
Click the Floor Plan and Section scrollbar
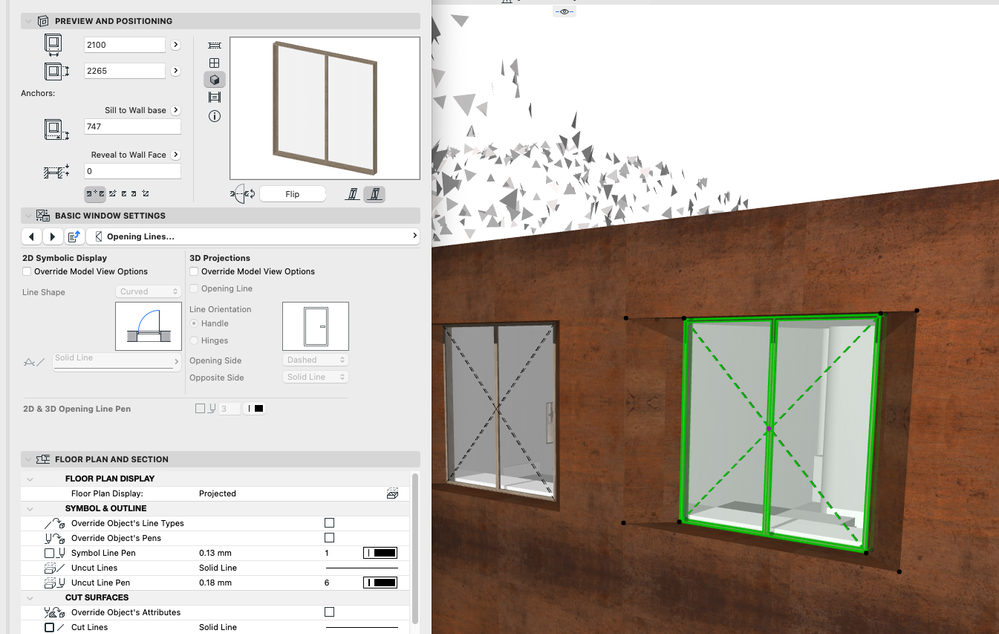click(x=415, y=548)
